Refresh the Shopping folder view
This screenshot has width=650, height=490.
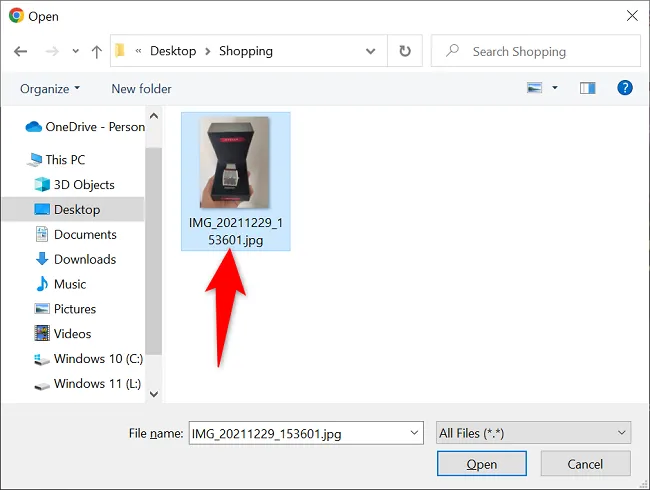pyautogui.click(x=405, y=51)
